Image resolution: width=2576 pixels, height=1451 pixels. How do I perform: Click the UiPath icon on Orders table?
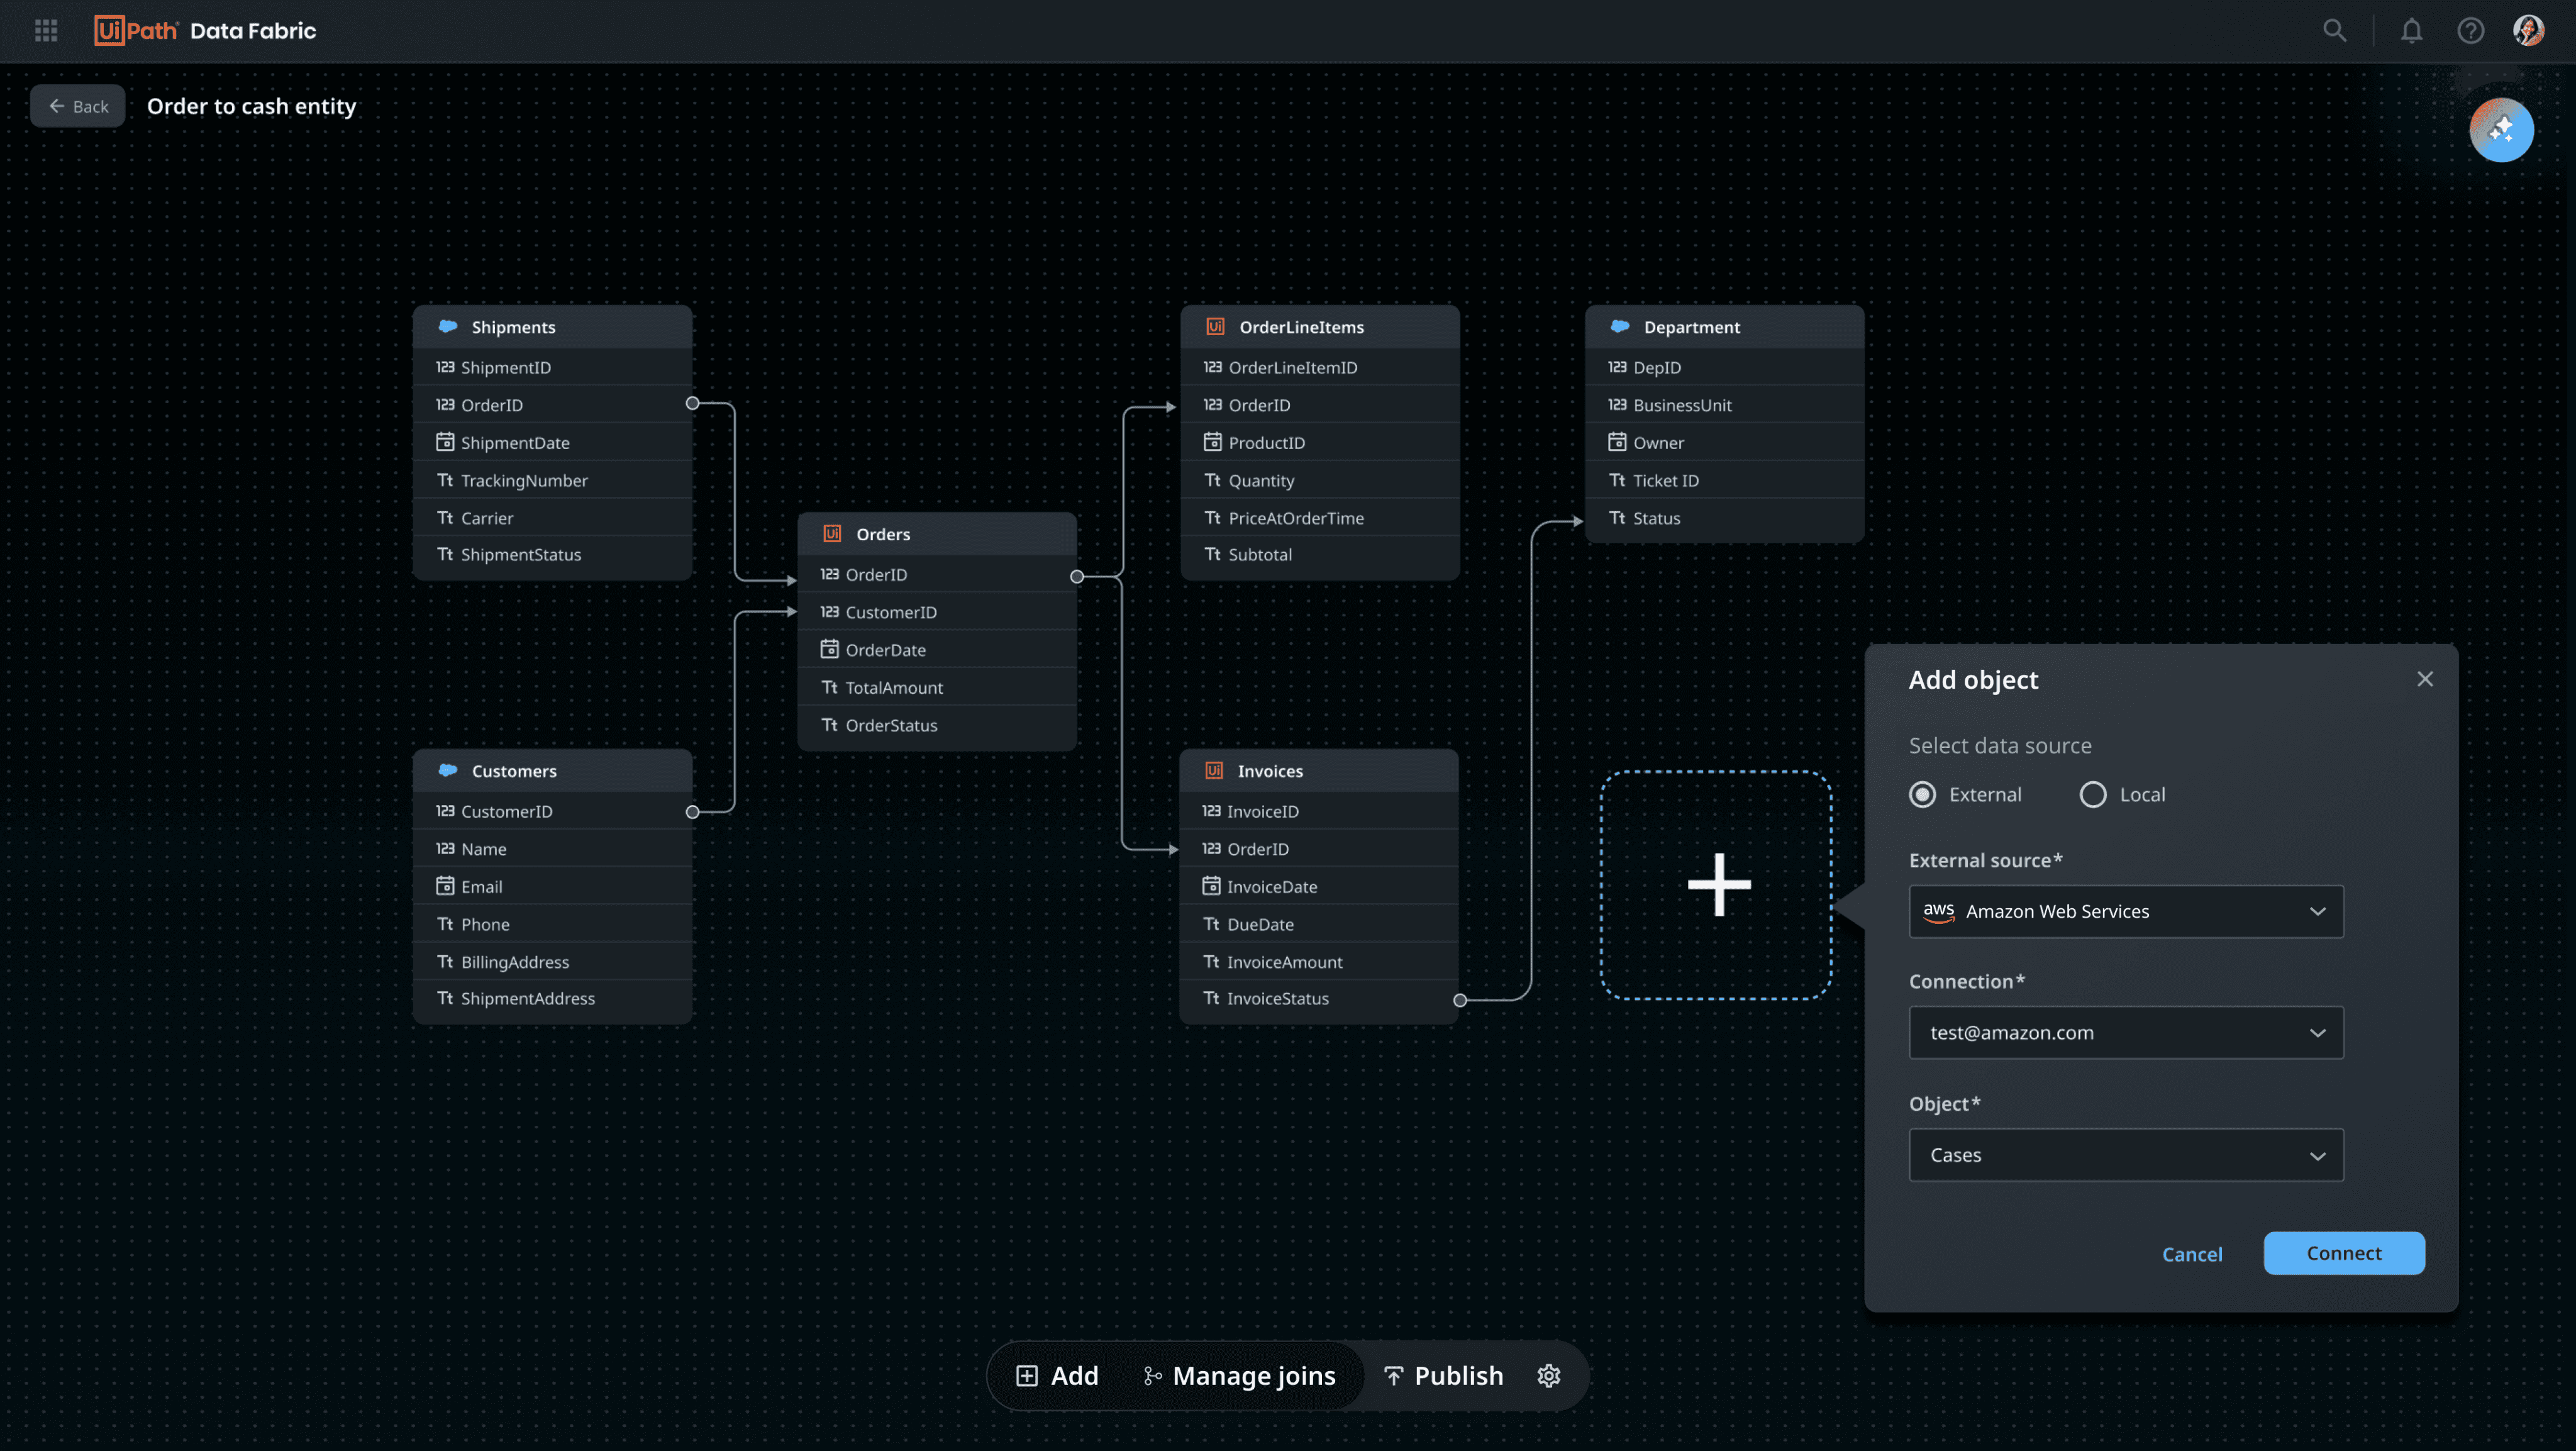(x=832, y=534)
